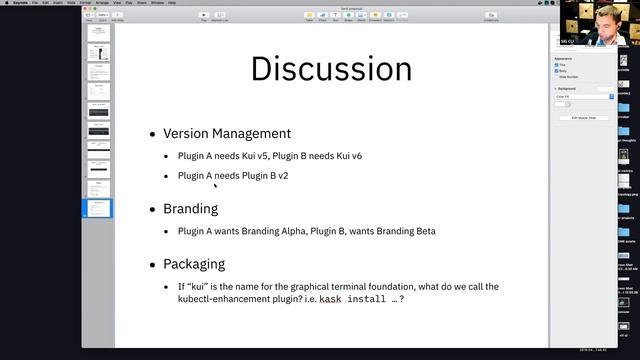Click 'Plugin A wants Branding Alpha' line
The image size is (640, 360).
tap(307, 231)
